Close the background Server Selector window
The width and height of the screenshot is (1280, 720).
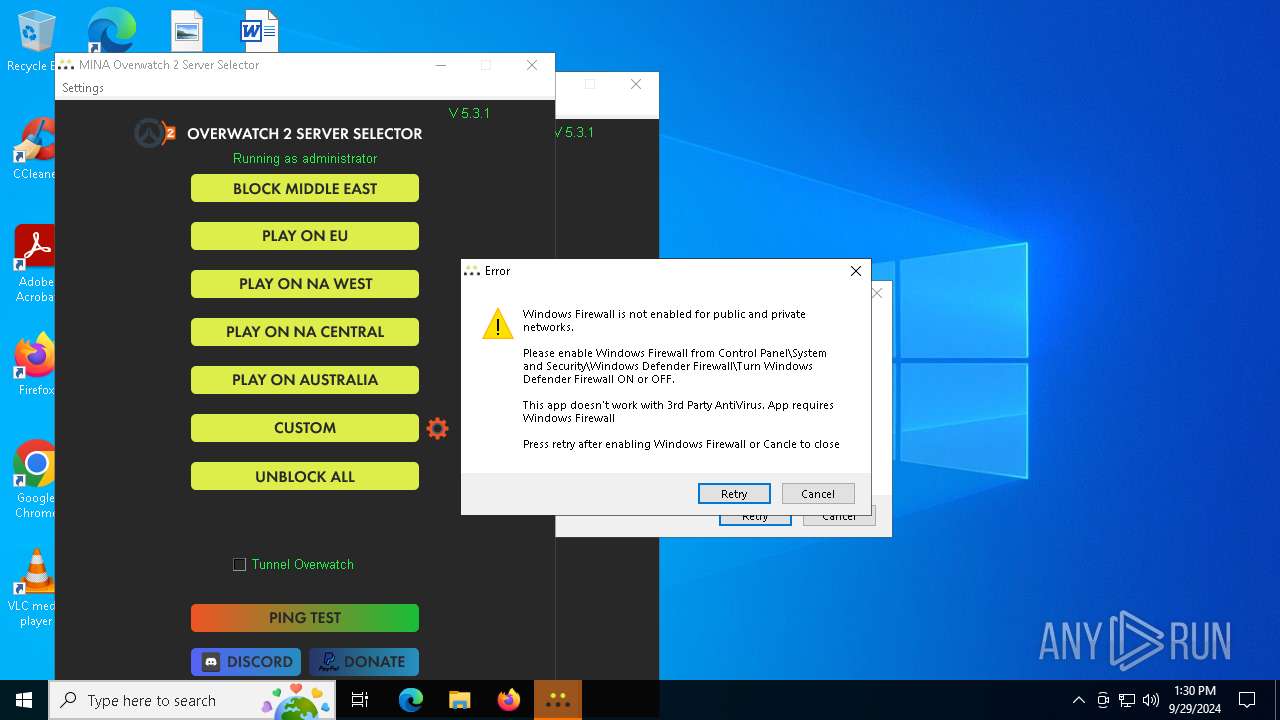coord(636,84)
